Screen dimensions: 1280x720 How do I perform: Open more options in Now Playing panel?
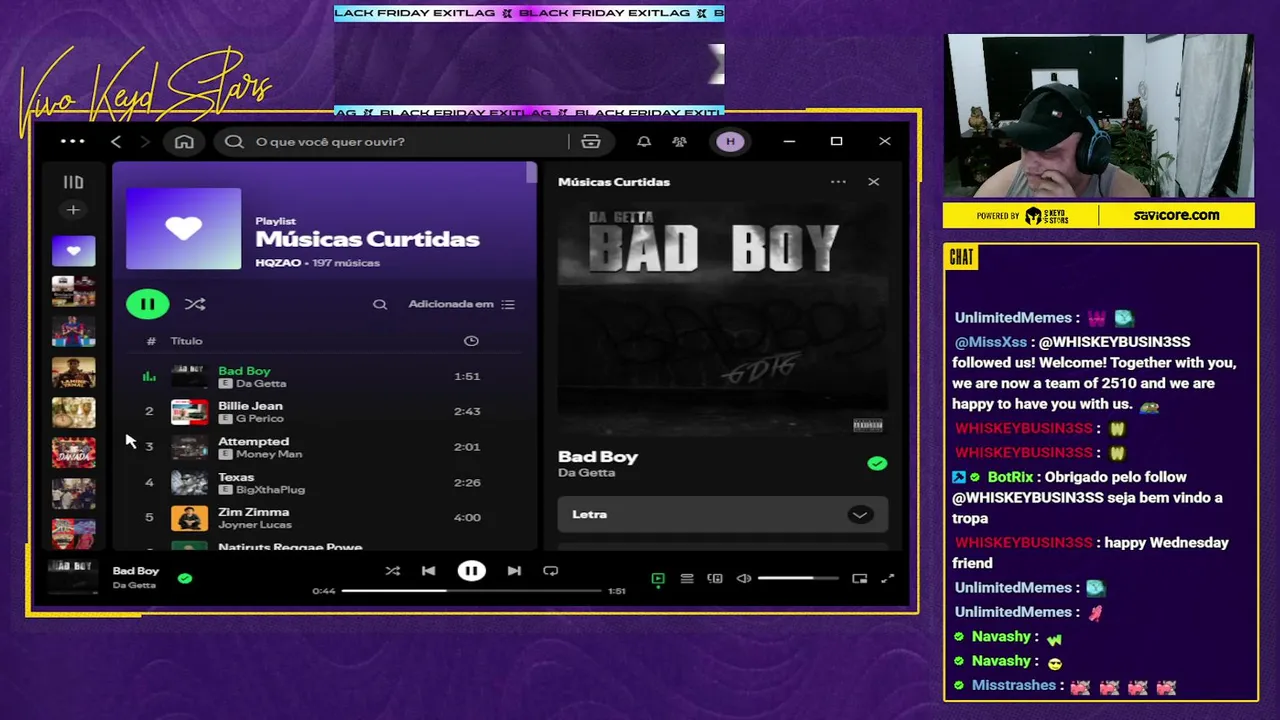[x=838, y=182]
